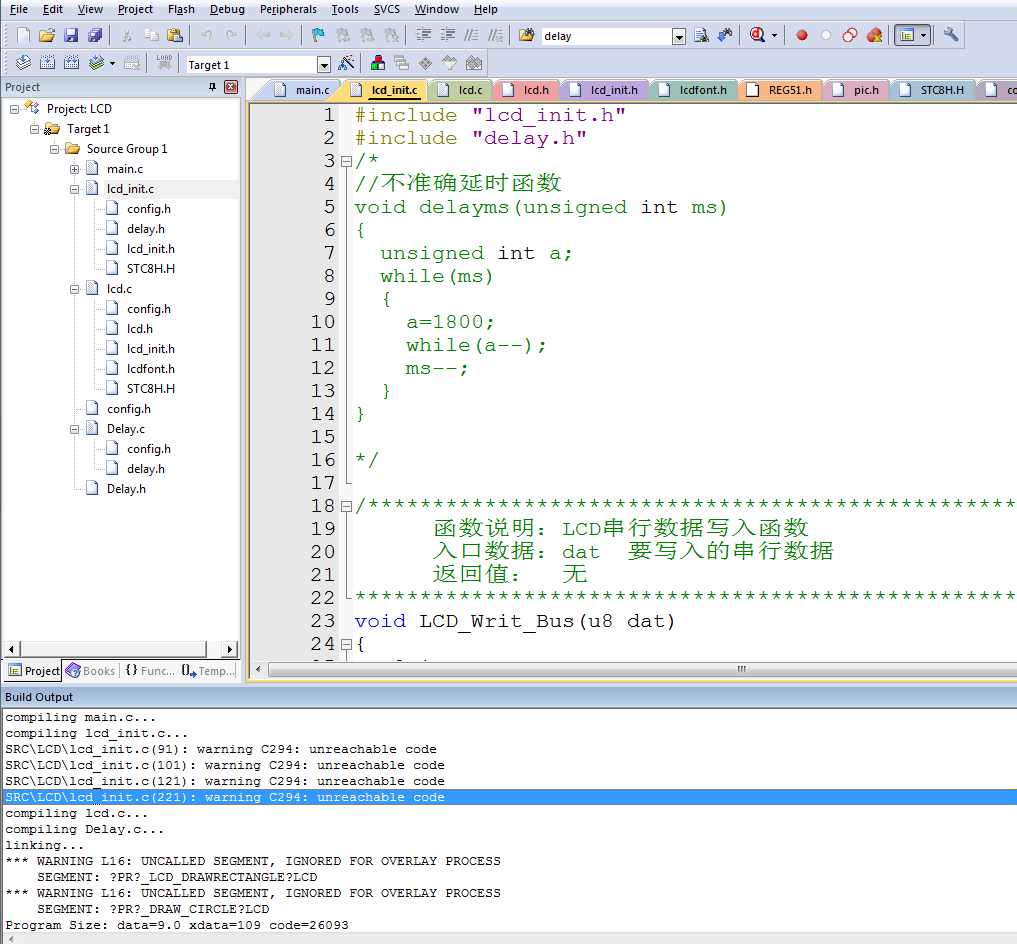Screen dimensions: 1017x944
Task: Cut selection with scissors icon
Action: click(x=127, y=35)
